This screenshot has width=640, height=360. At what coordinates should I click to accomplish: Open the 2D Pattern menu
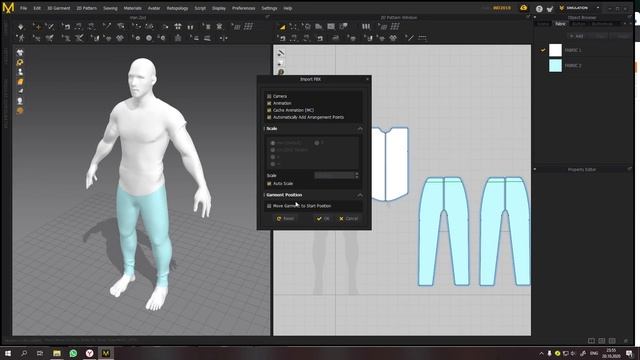tap(87, 8)
